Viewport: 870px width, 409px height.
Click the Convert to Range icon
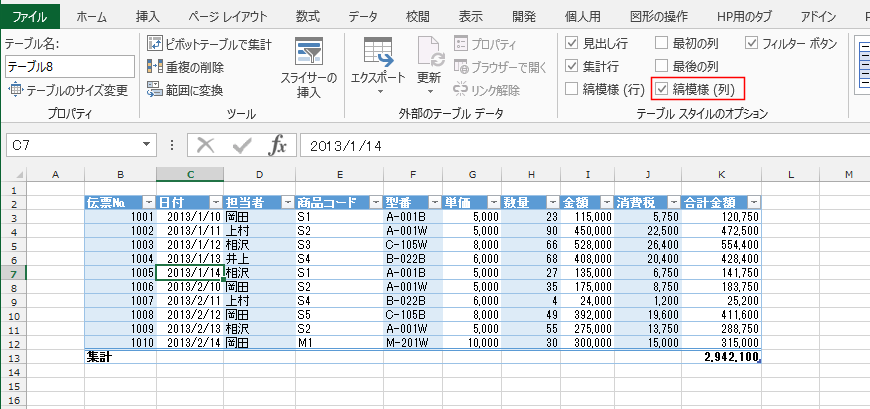155,90
